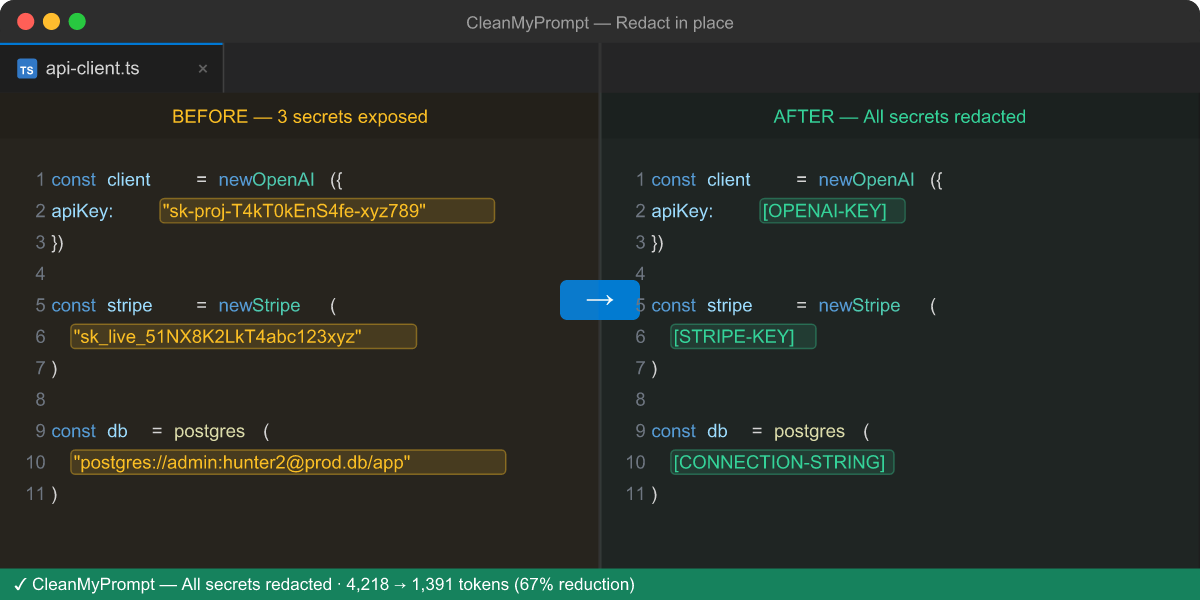Click the yellow minimize window button

(51, 21)
